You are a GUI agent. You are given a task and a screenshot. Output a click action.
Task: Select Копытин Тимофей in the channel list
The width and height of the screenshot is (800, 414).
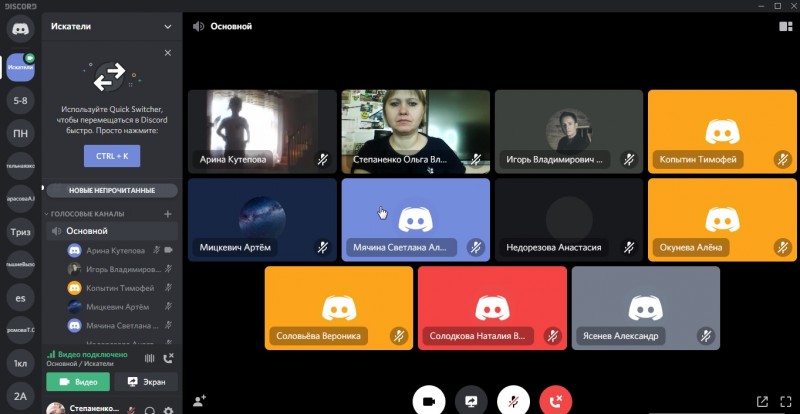[x=120, y=288]
